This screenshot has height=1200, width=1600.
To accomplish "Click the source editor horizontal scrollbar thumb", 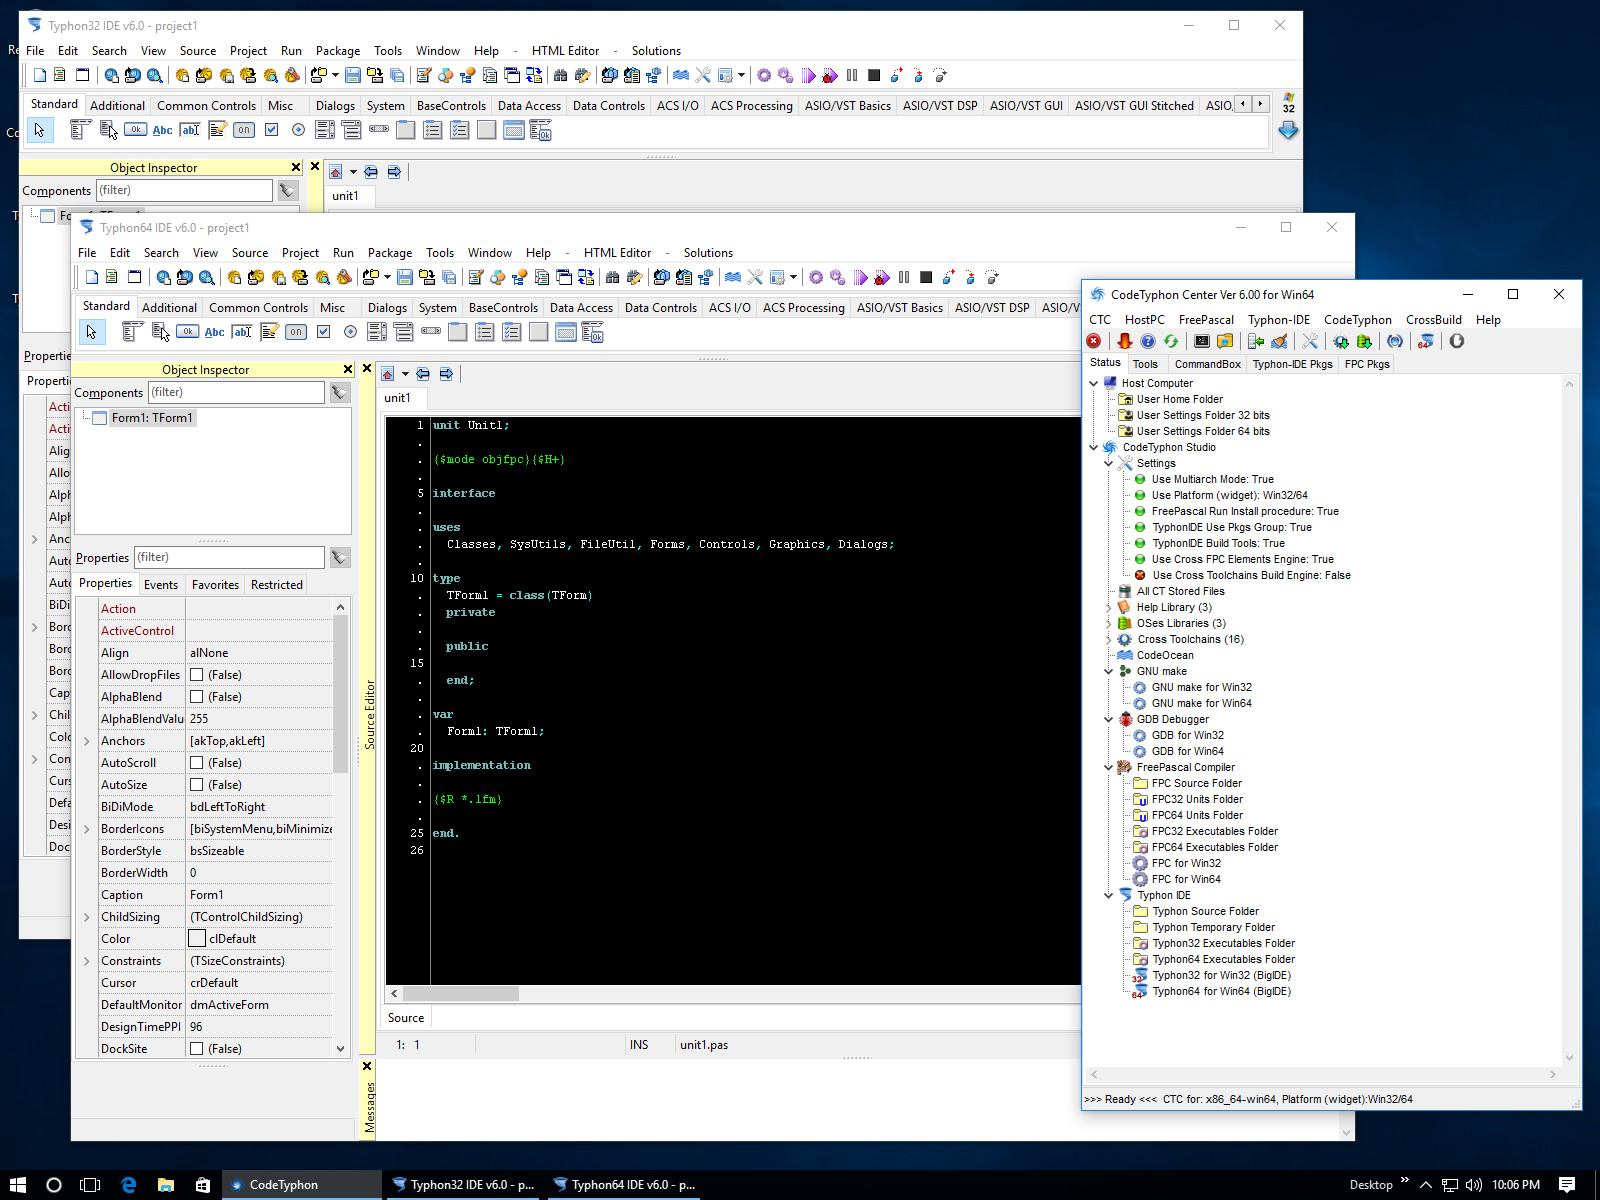I will [460, 994].
